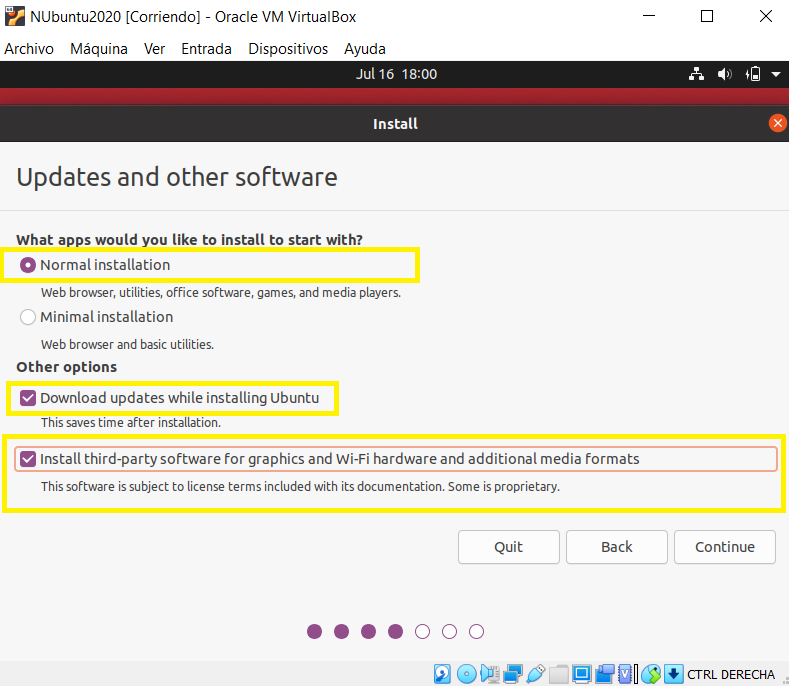
Task: Click the network adapters icon in VirtualBox status bar
Action: tap(513, 674)
